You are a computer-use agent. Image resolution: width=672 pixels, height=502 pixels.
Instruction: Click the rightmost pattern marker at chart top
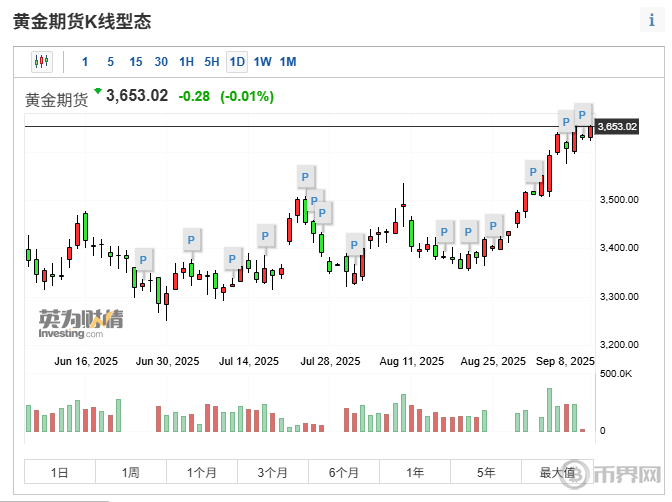pyautogui.click(x=582, y=111)
